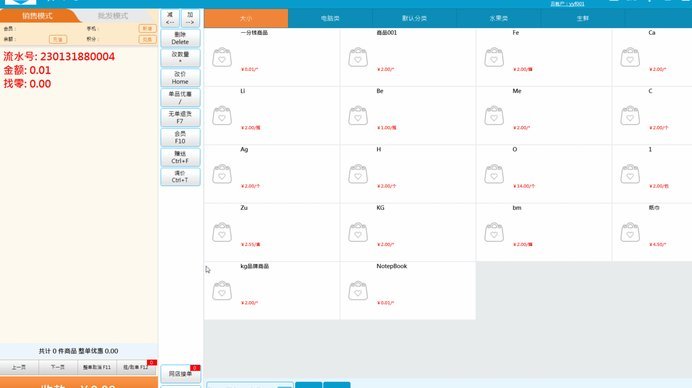Click the ¥14.00 price of product O
Screen dimensions: 692x388
tap(524, 186)
